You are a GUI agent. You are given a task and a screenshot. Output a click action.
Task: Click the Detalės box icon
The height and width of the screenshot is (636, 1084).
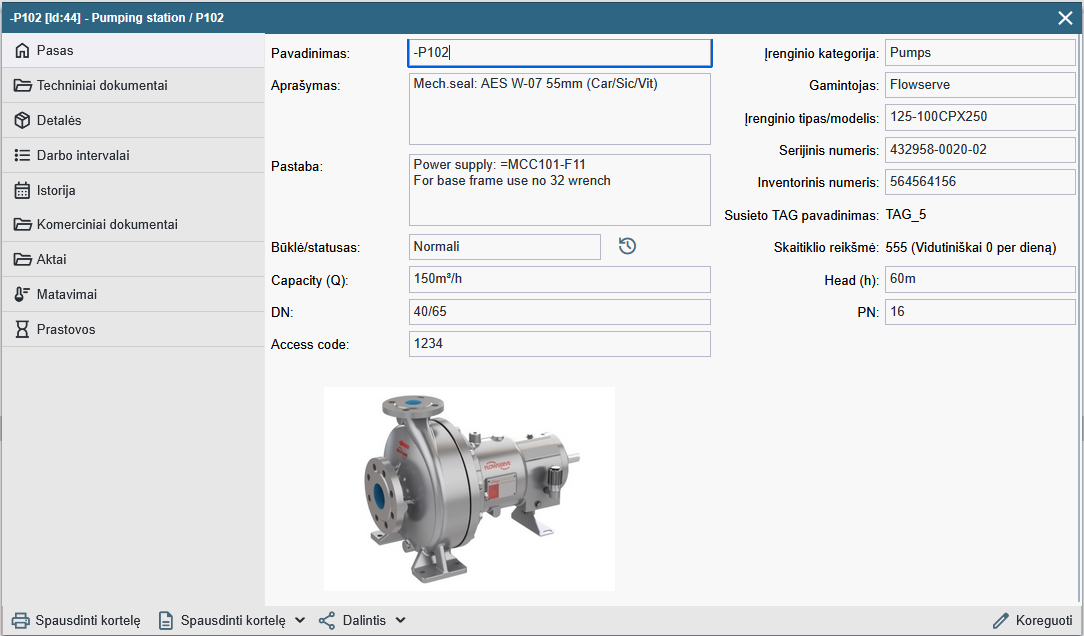tap(22, 120)
